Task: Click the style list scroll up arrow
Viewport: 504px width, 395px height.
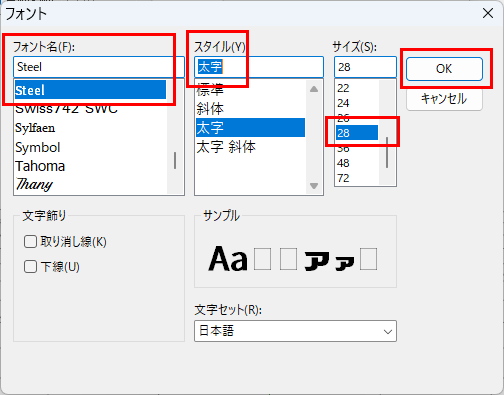Action: (x=314, y=89)
